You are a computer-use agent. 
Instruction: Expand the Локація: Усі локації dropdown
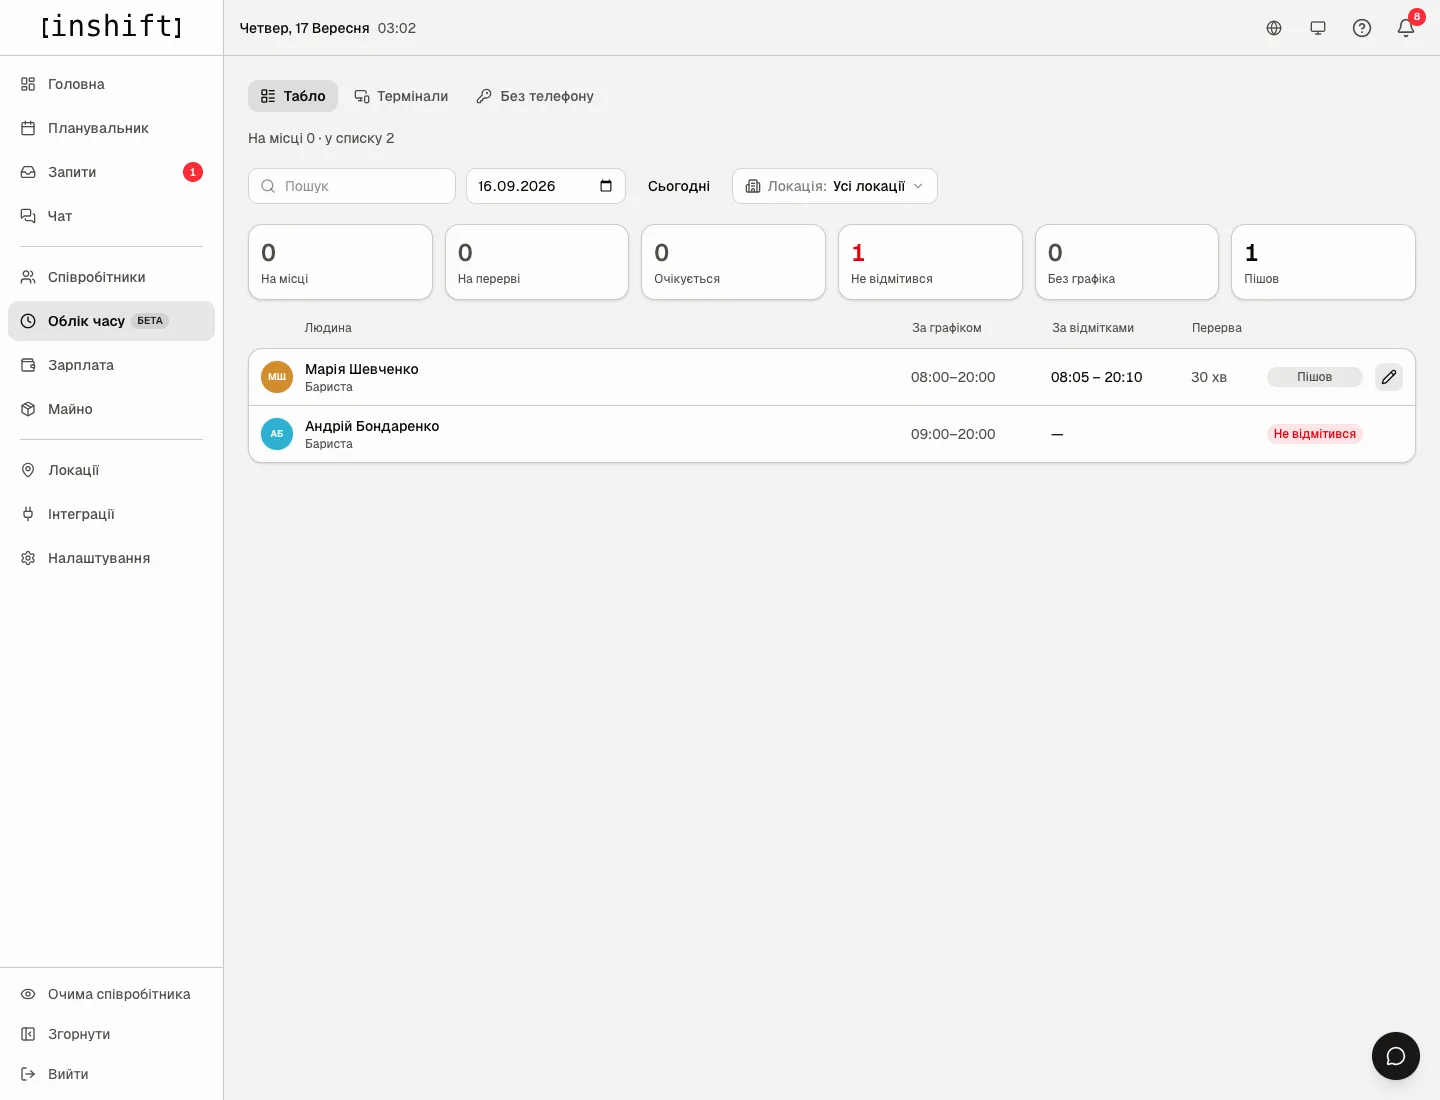[835, 186]
